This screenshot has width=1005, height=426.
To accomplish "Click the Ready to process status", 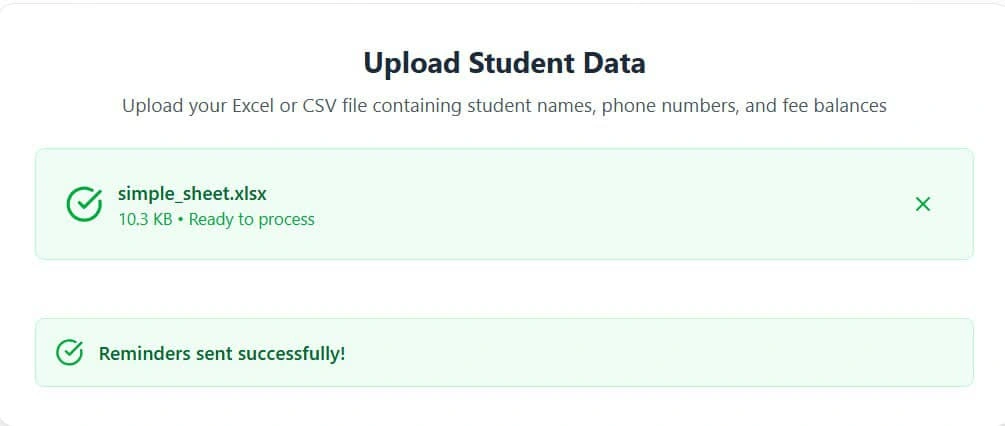I will click(x=252, y=219).
